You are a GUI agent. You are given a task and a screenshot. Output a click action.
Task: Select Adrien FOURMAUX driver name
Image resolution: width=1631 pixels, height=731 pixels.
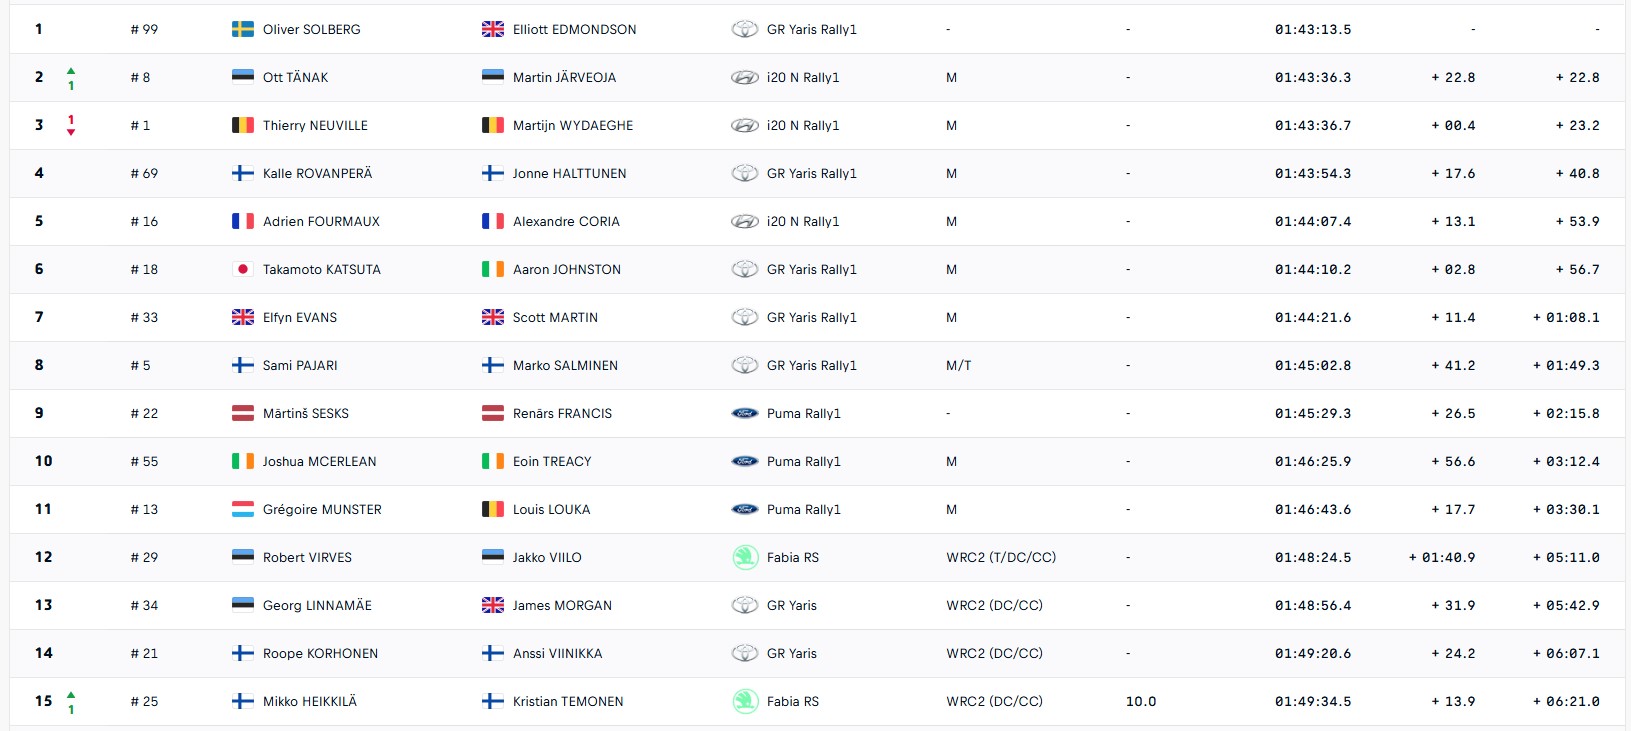coord(321,221)
